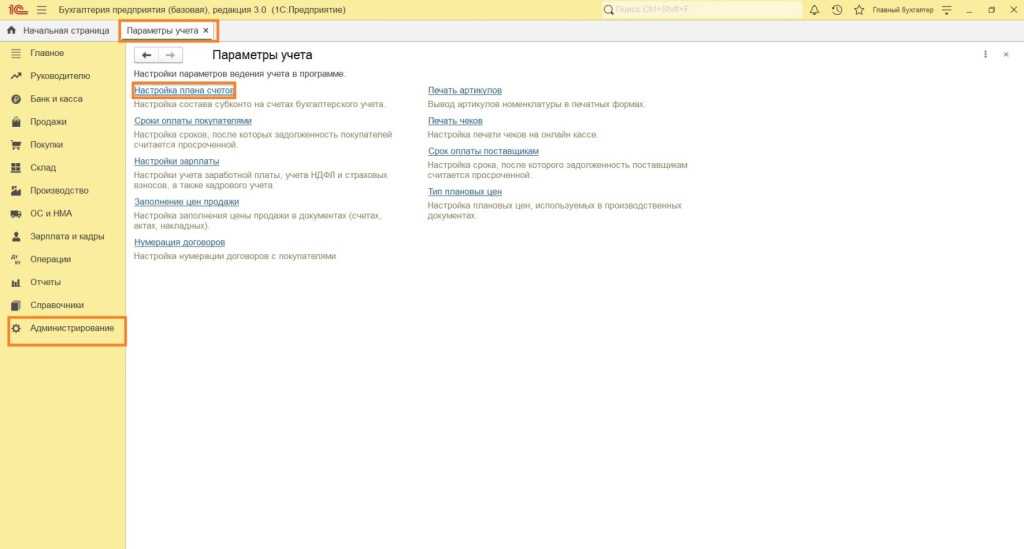Image resolution: width=1024 pixels, height=549 pixels.
Task: Close the Параметры учета tab
Action: (x=206, y=30)
